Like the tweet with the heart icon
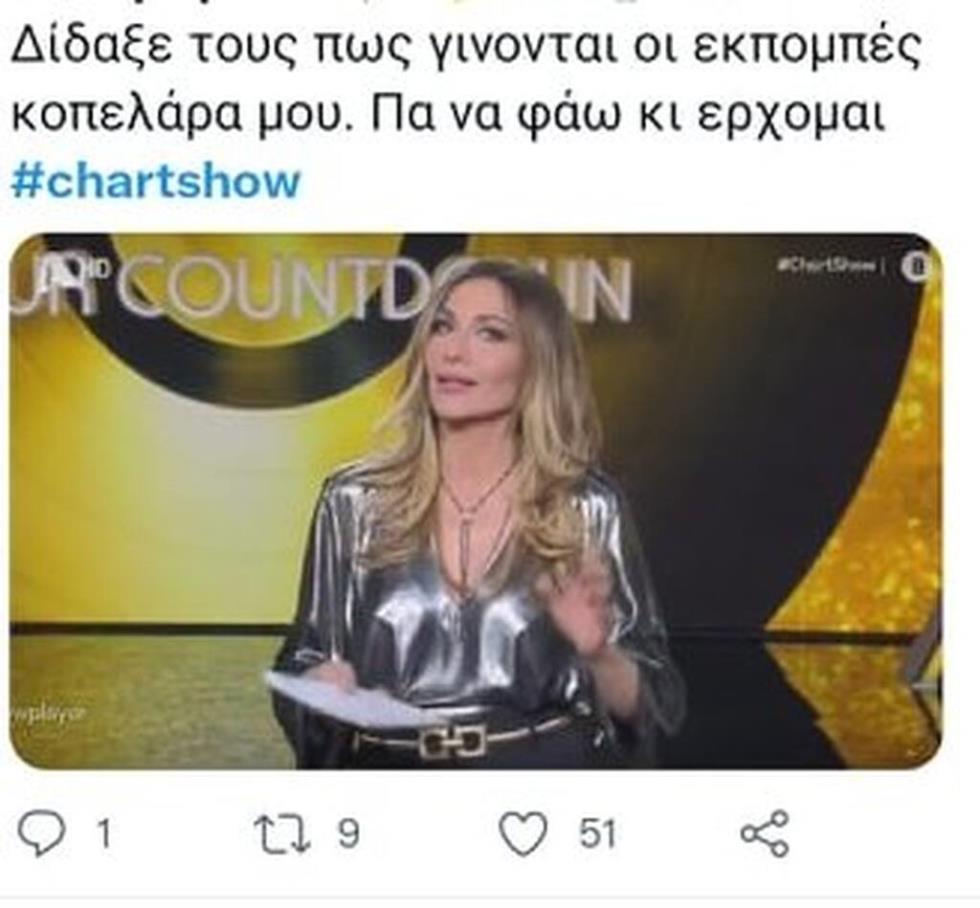 pyautogui.click(x=524, y=834)
